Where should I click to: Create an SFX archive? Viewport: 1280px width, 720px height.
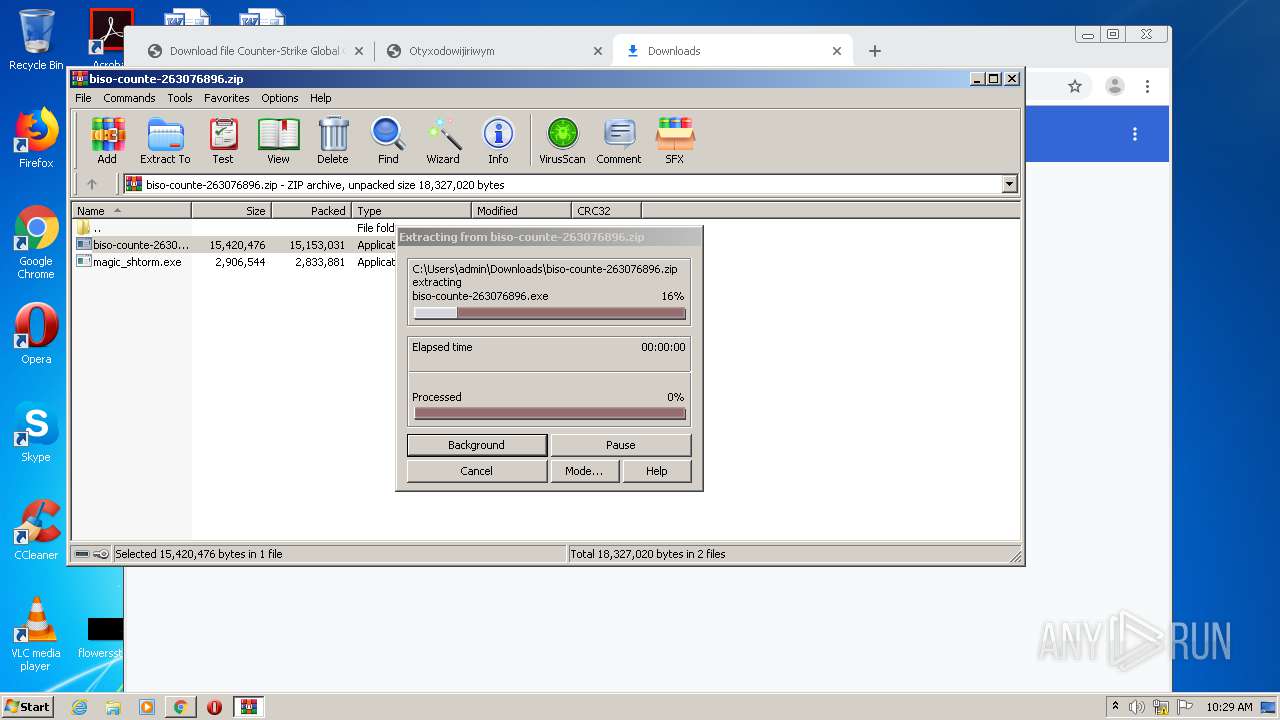[675, 140]
